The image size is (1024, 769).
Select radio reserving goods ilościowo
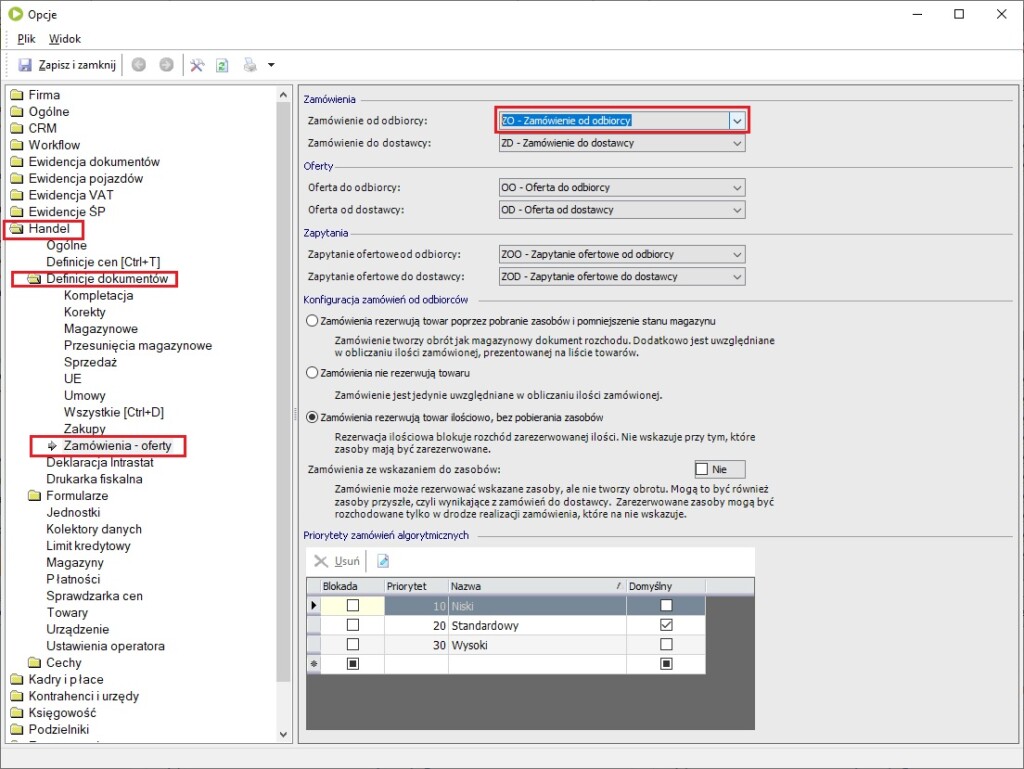(x=312, y=417)
